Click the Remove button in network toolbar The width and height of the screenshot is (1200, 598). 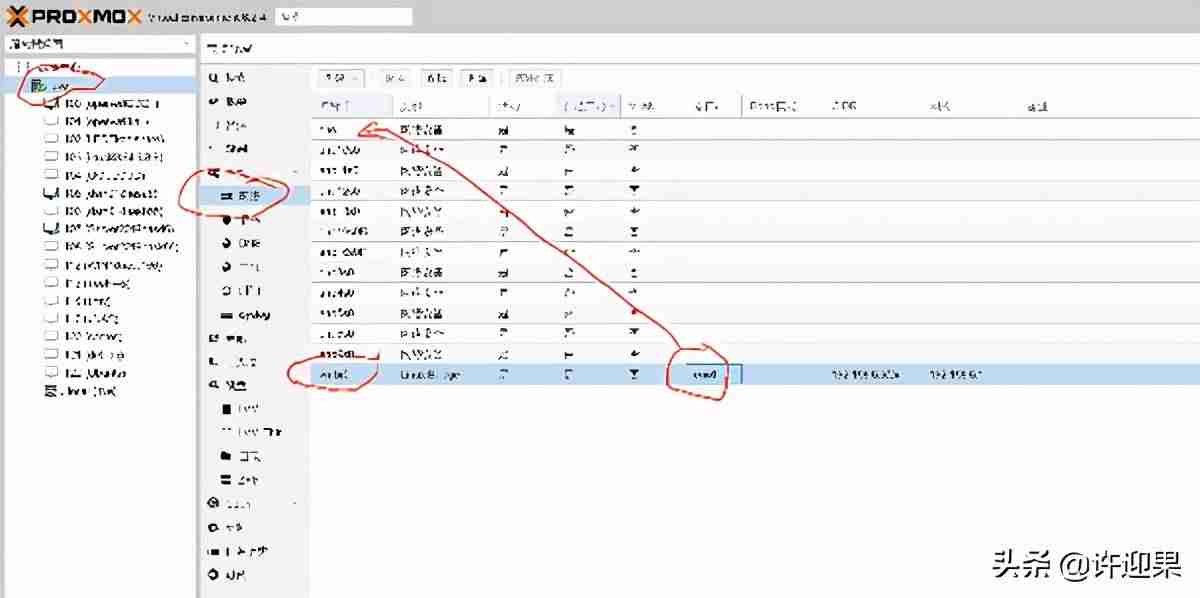click(x=477, y=78)
